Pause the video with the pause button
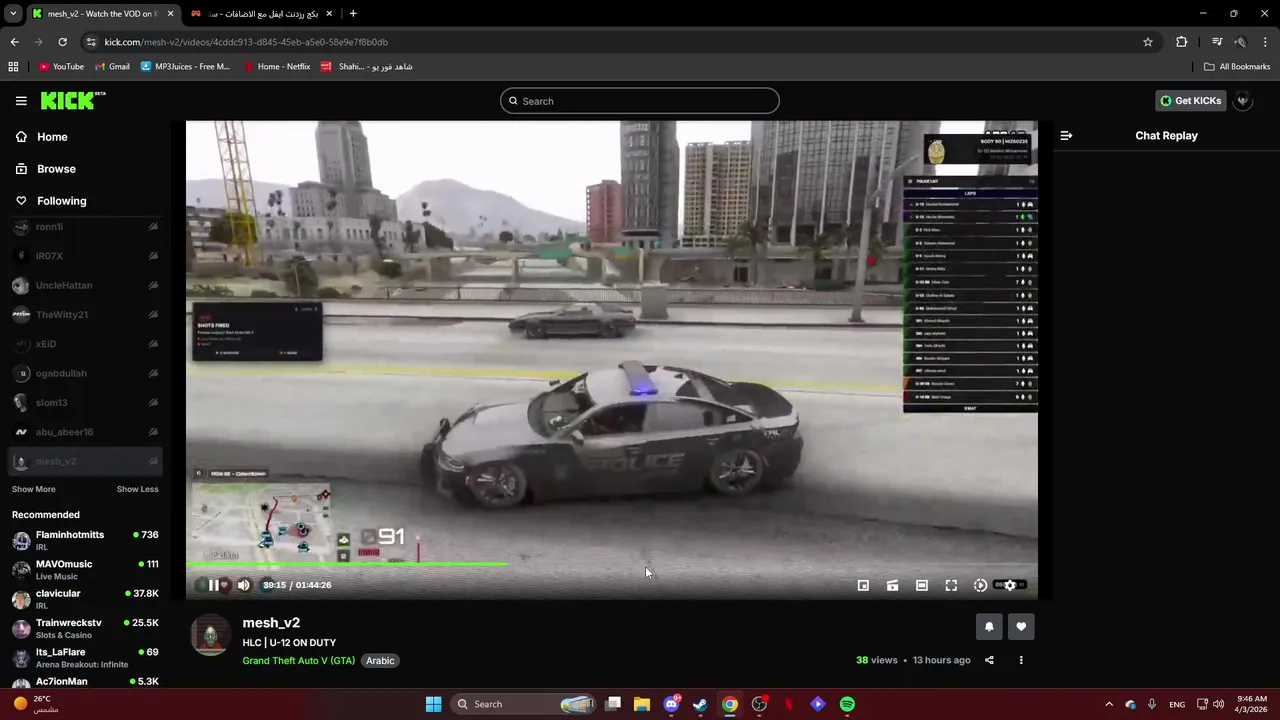 coord(213,585)
